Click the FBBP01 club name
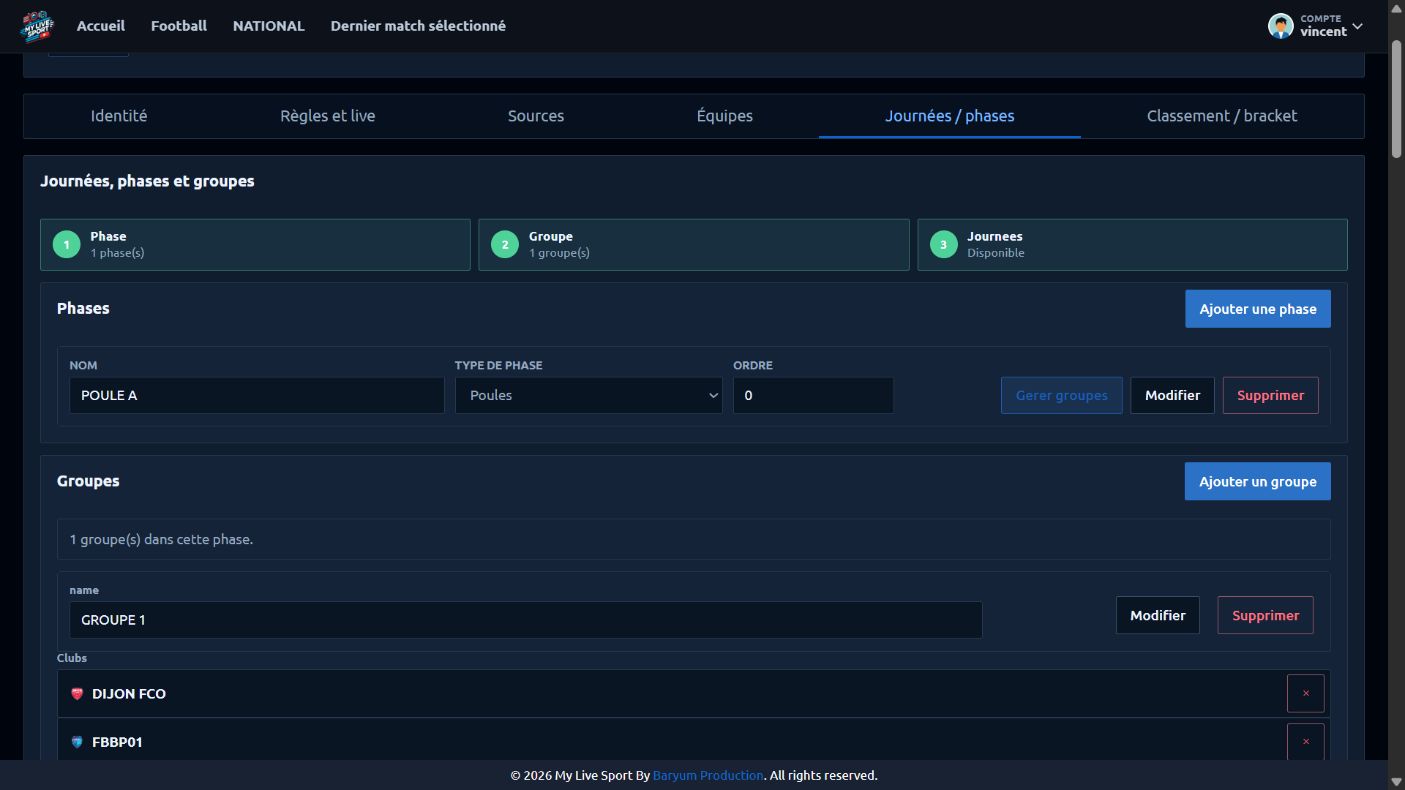 click(x=117, y=742)
